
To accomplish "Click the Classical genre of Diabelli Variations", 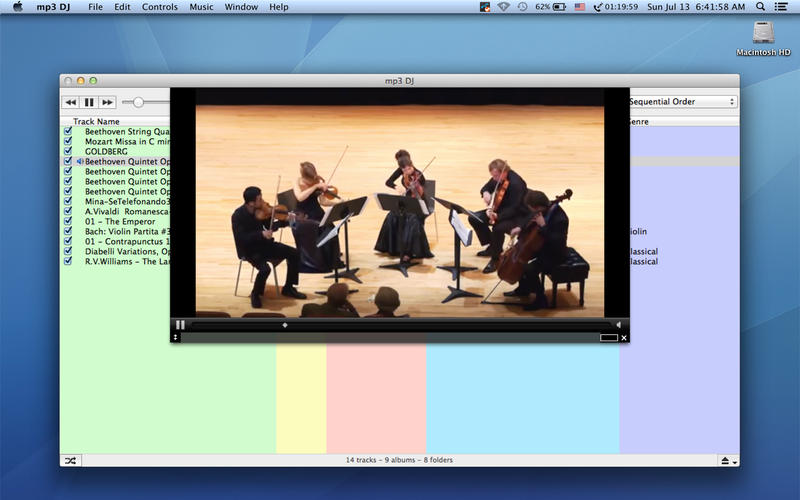I will (x=643, y=252).
